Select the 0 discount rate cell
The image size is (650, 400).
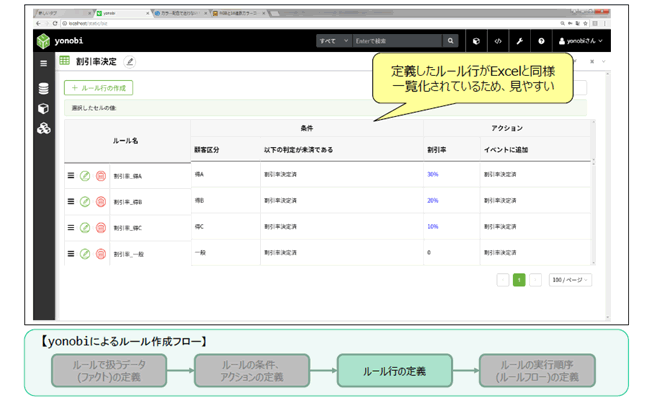(x=452, y=252)
